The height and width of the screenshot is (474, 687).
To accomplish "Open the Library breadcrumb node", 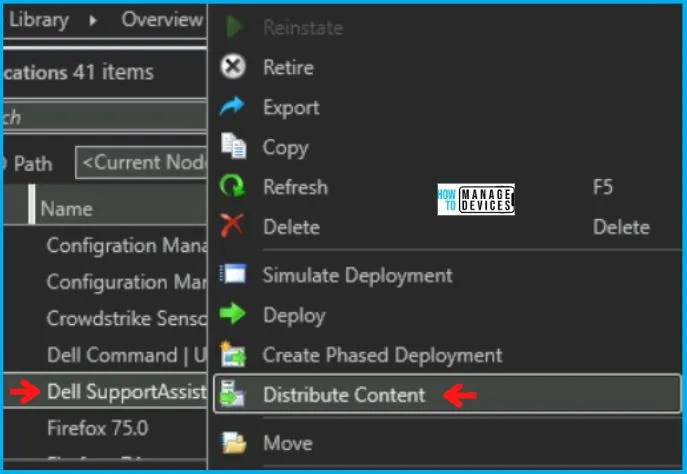I will (39, 20).
